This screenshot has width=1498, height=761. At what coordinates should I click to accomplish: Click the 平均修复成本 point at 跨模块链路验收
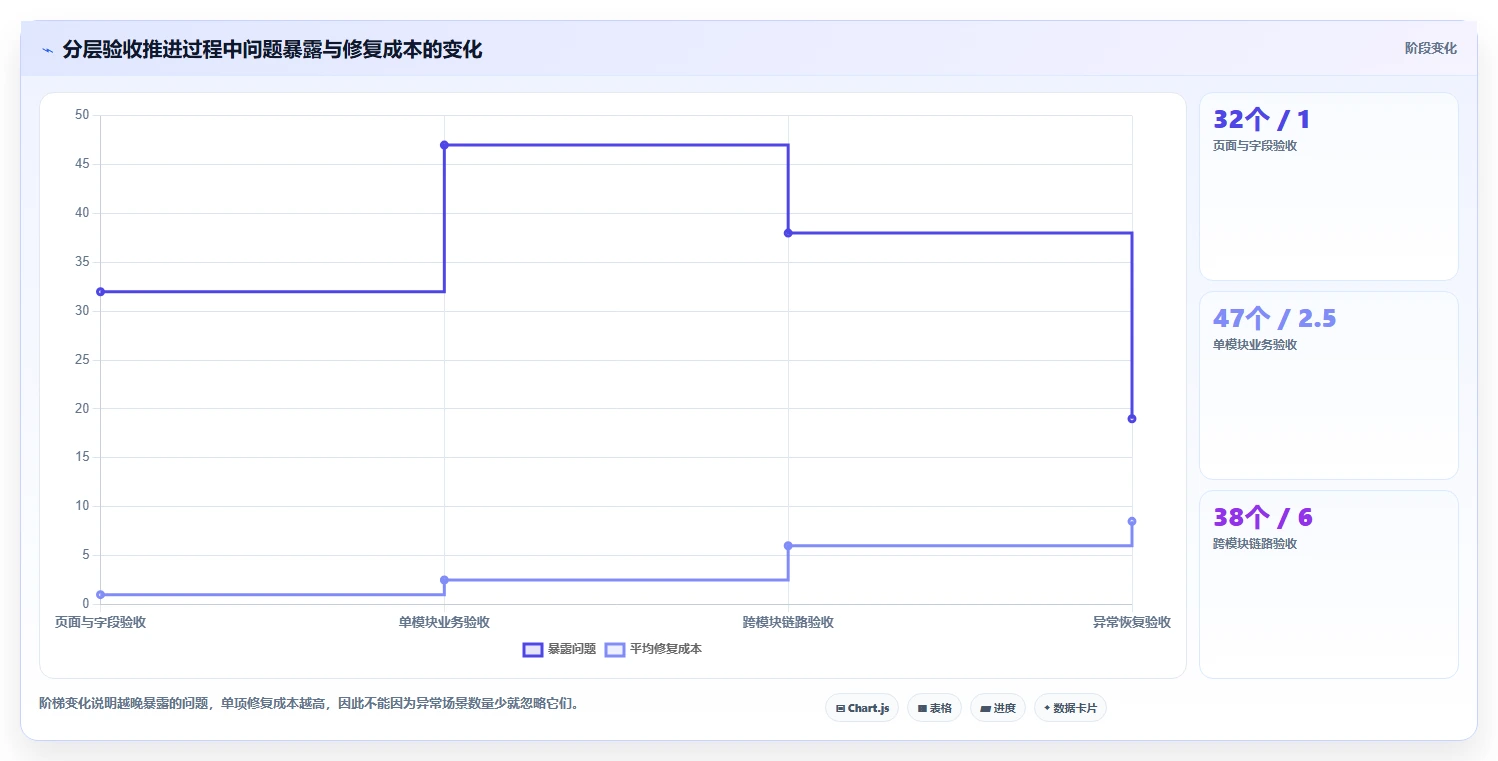click(788, 546)
